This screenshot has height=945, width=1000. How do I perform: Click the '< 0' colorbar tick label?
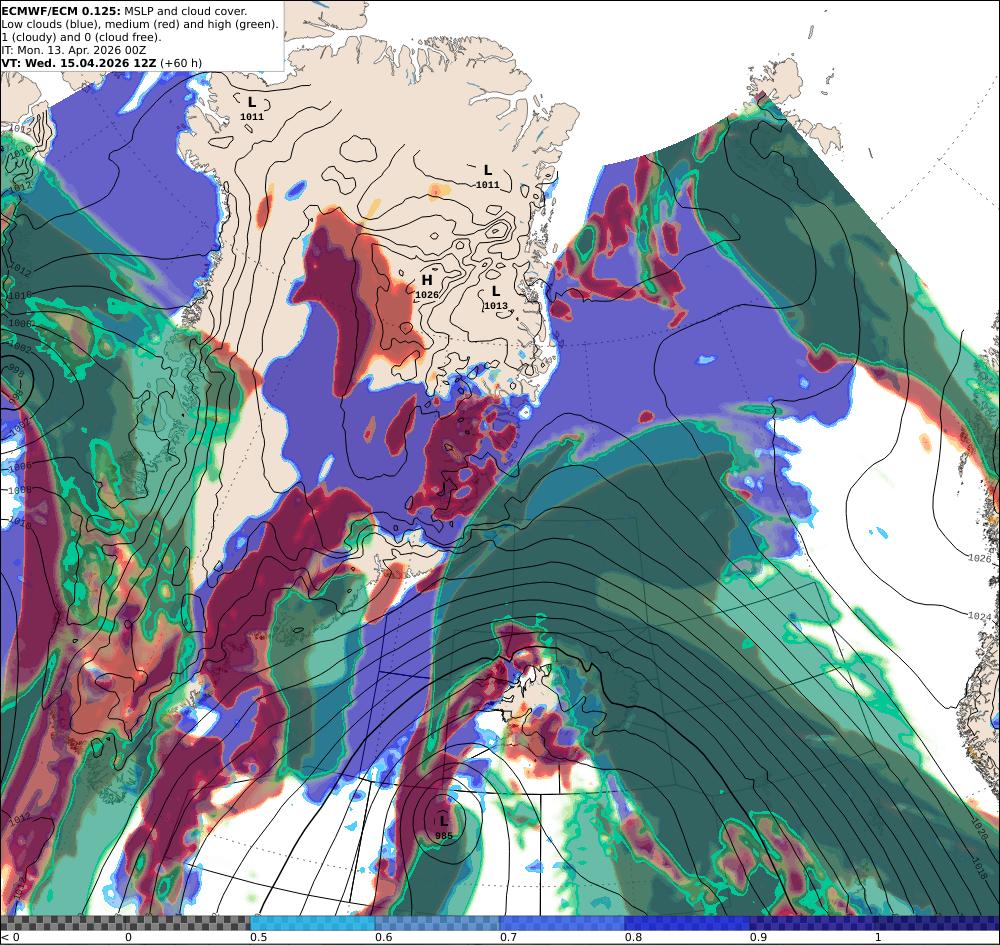coord(10,937)
